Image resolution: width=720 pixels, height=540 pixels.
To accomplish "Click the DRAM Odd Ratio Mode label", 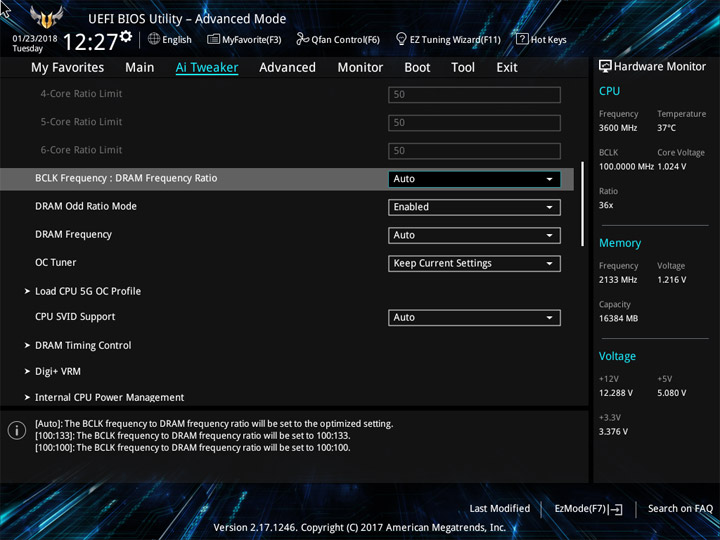I will (x=86, y=206).
